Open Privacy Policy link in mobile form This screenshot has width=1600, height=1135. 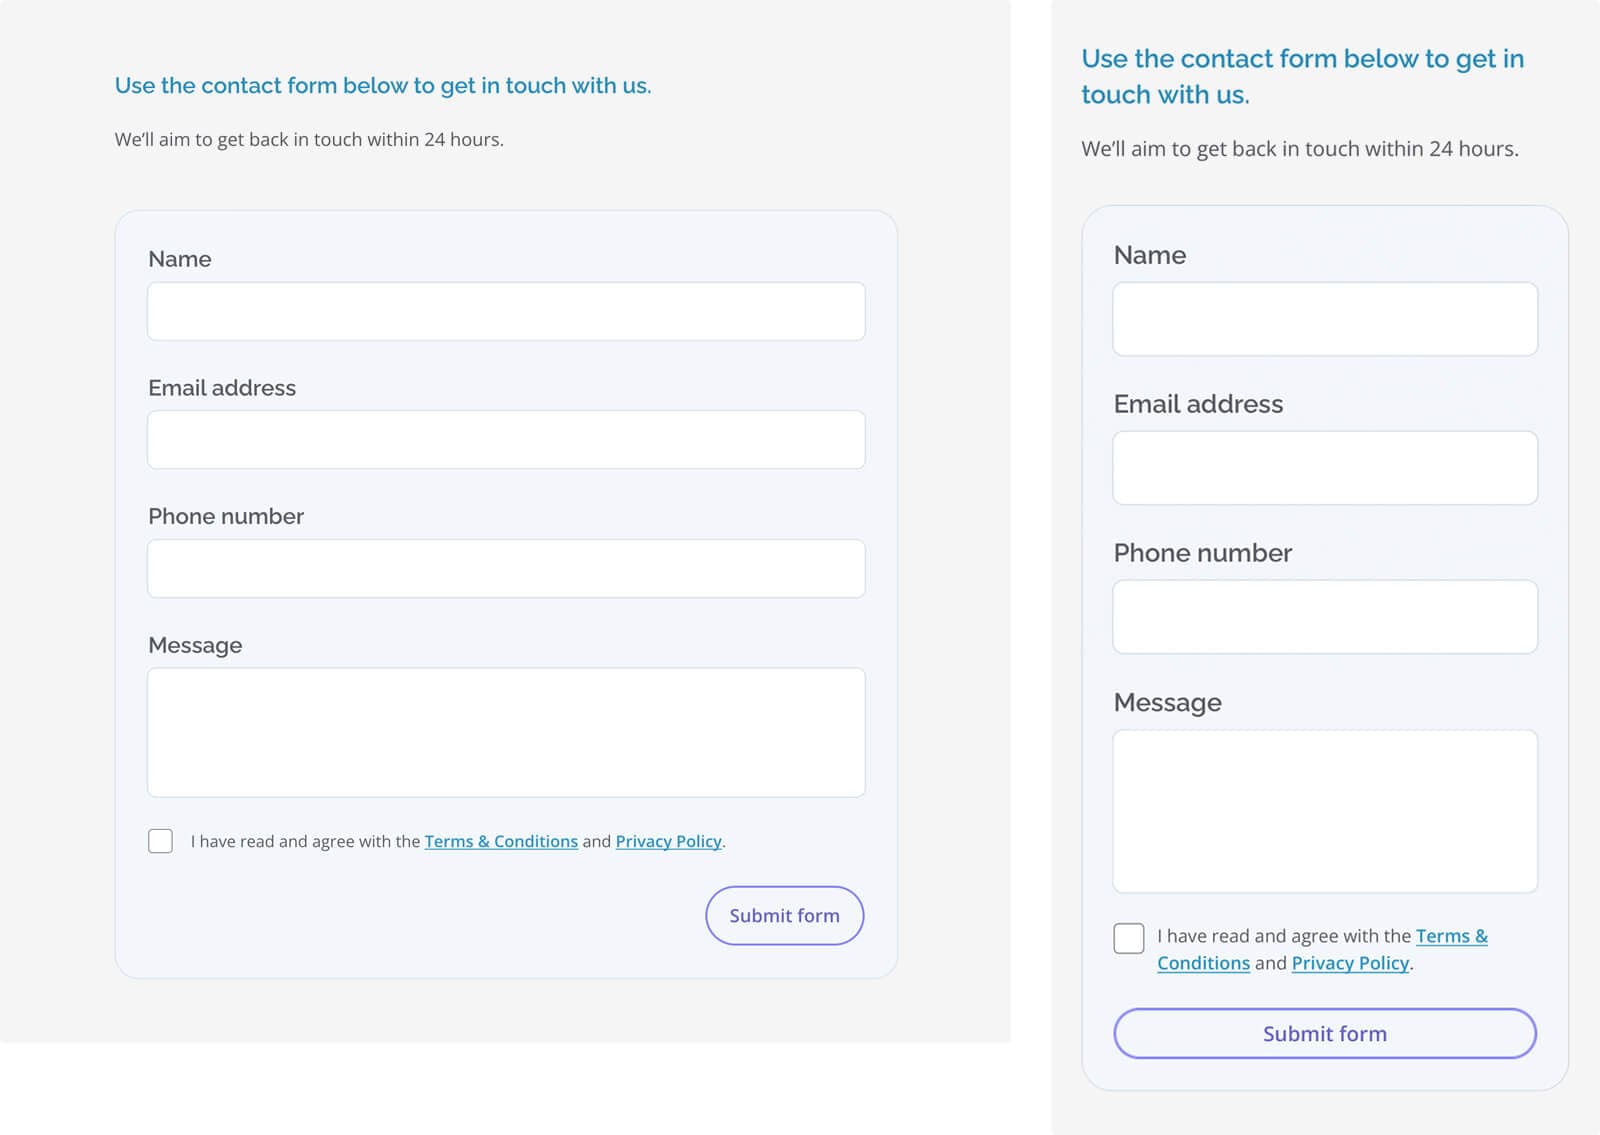(x=1350, y=963)
